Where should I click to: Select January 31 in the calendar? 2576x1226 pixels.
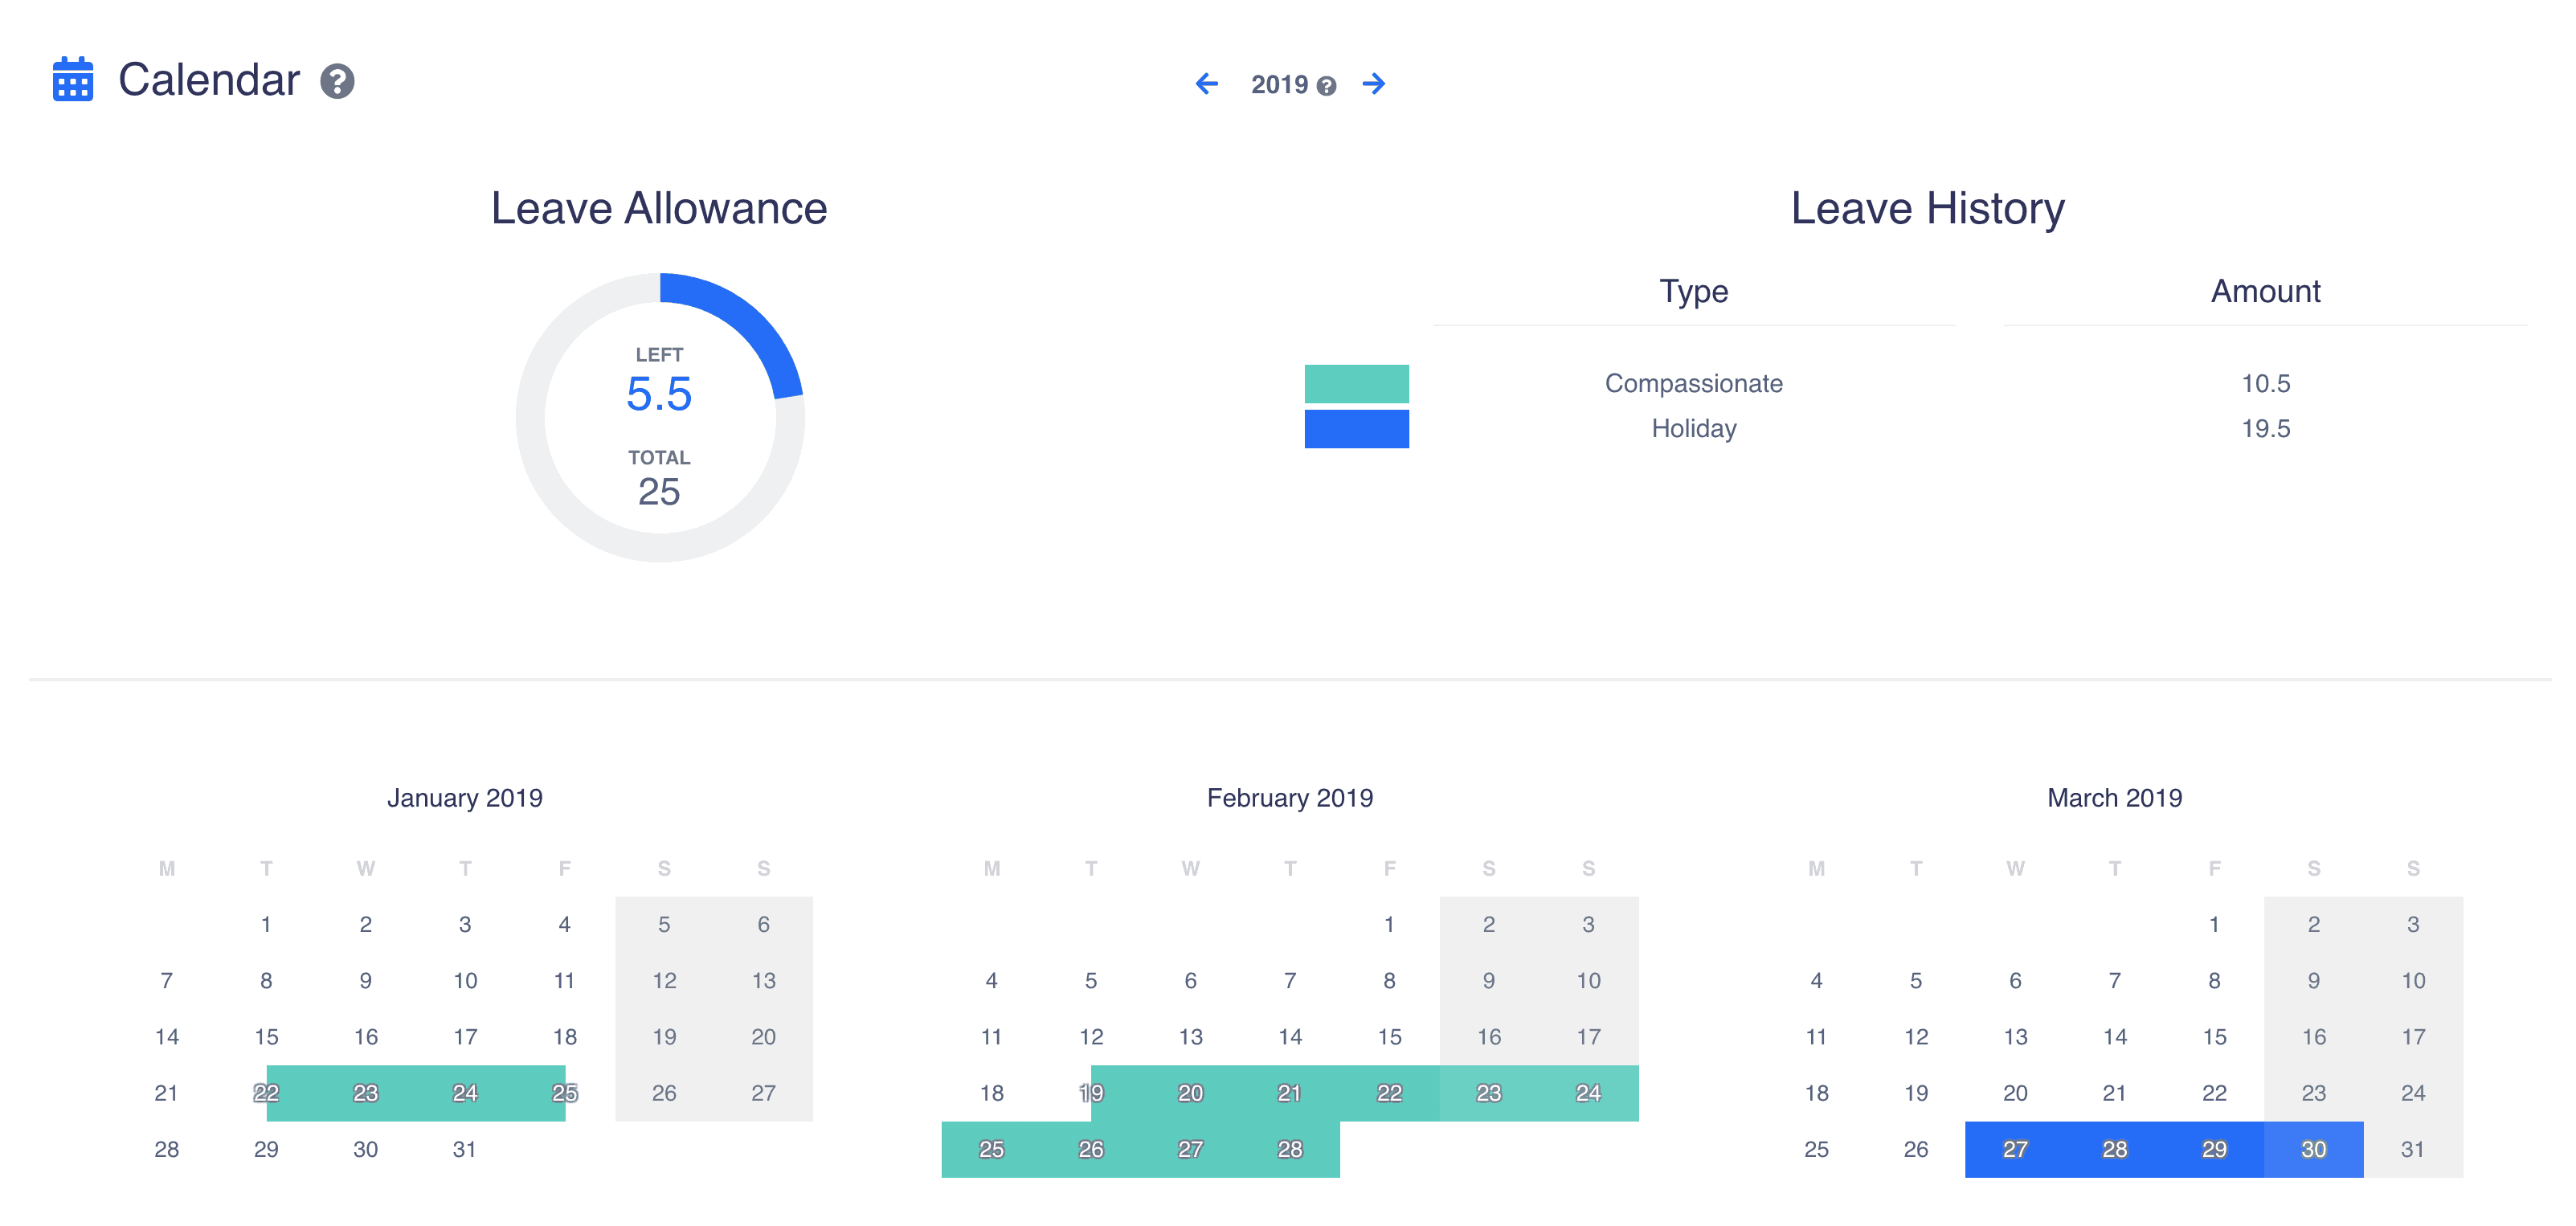tap(465, 1149)
